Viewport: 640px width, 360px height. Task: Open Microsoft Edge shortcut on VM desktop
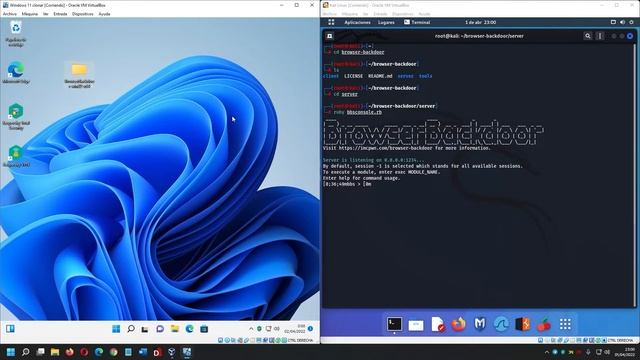click(x=16, y=73)
